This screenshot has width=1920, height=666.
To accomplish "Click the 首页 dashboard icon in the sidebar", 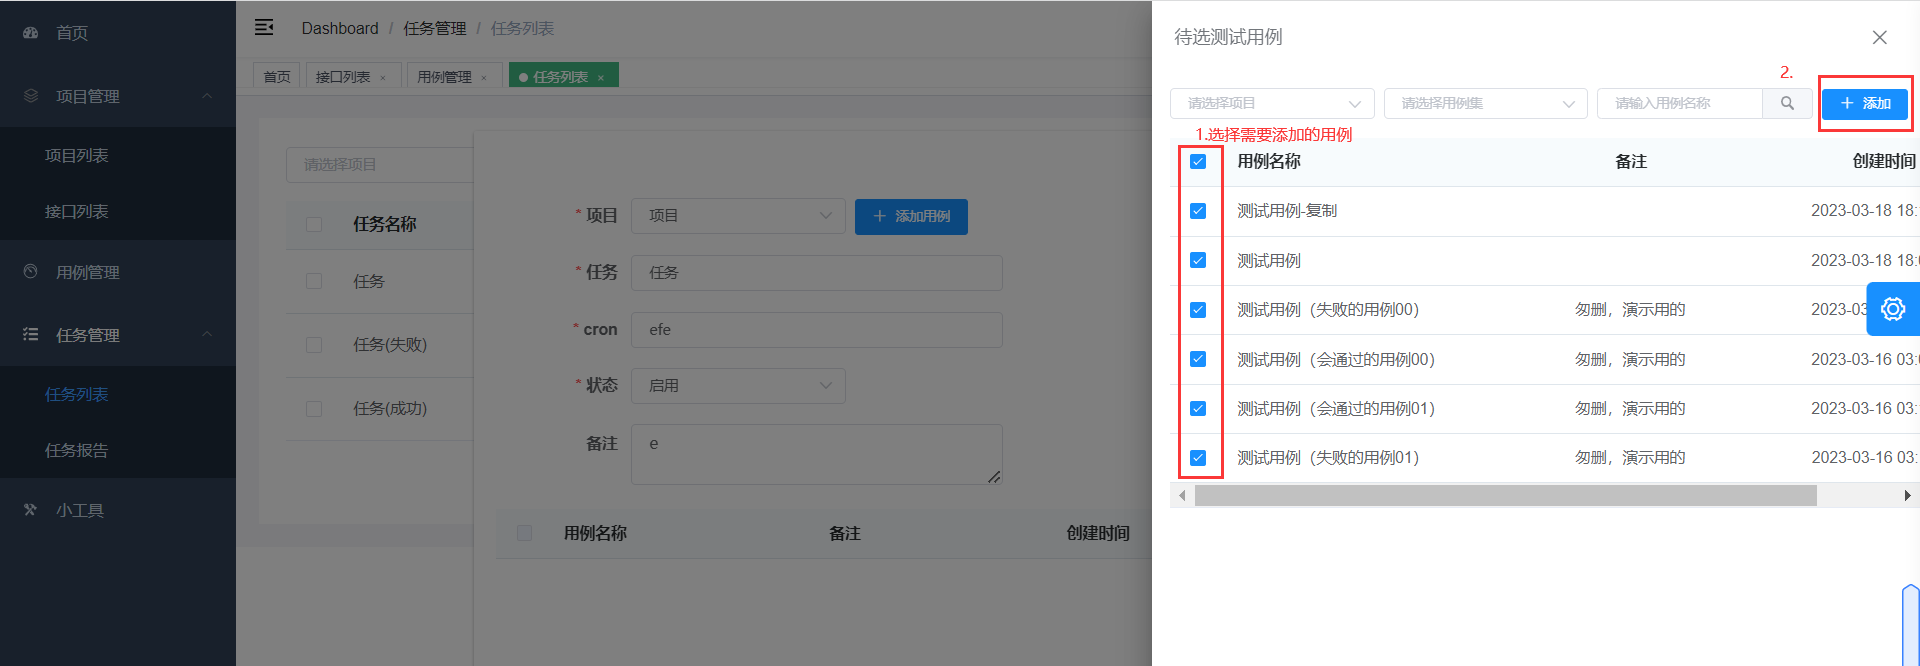I will pyautogui.click(x=31, y=33).
